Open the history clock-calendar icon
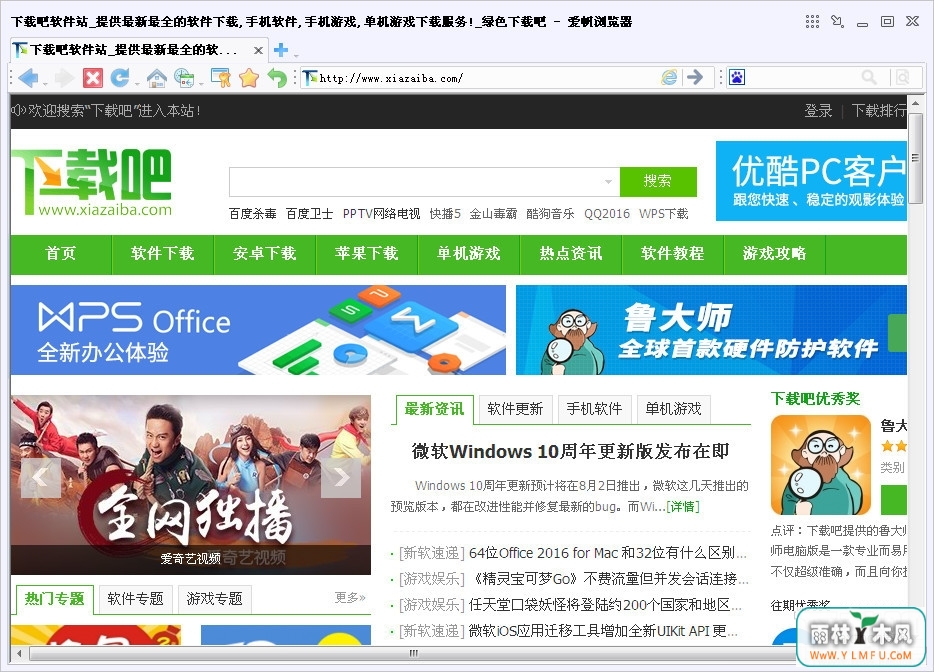Image resolution: width=934 pixels, height=672 pixels. [x=184, y=77]
